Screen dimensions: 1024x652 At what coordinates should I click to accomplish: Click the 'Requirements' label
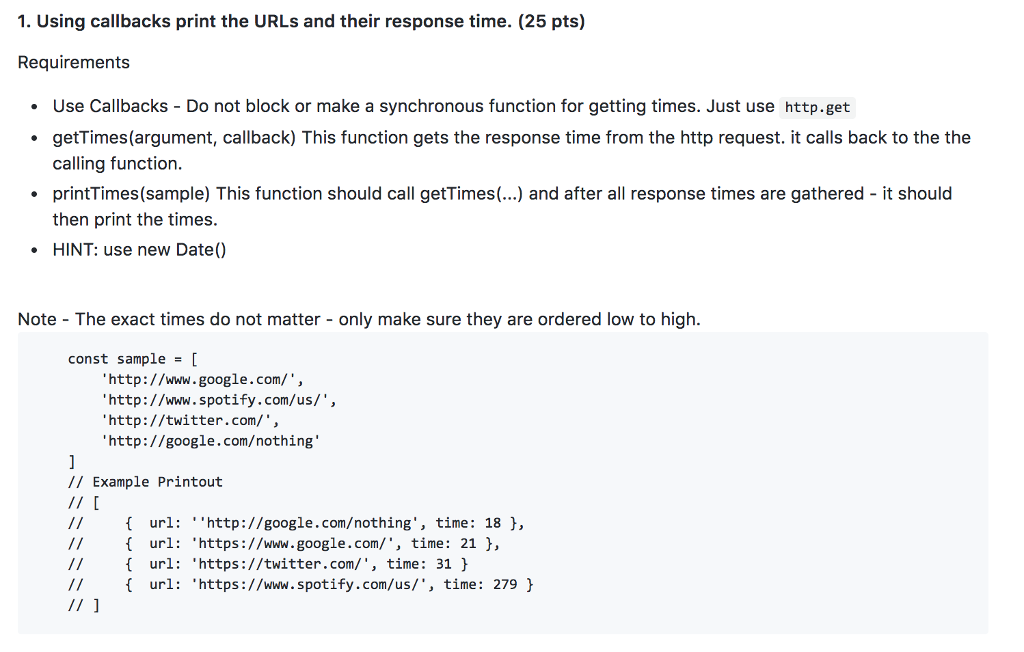coord(74,63)
